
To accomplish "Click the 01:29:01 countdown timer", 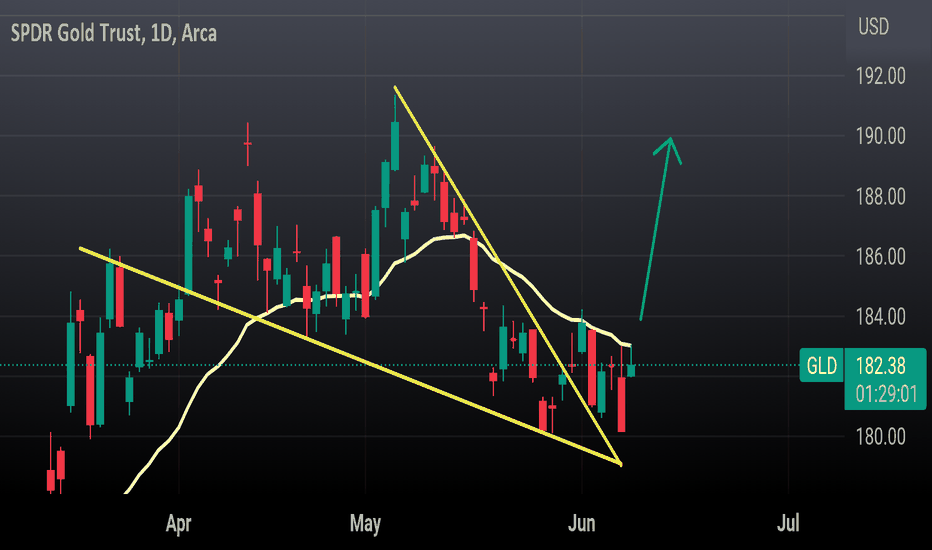I will click(886, 394).
